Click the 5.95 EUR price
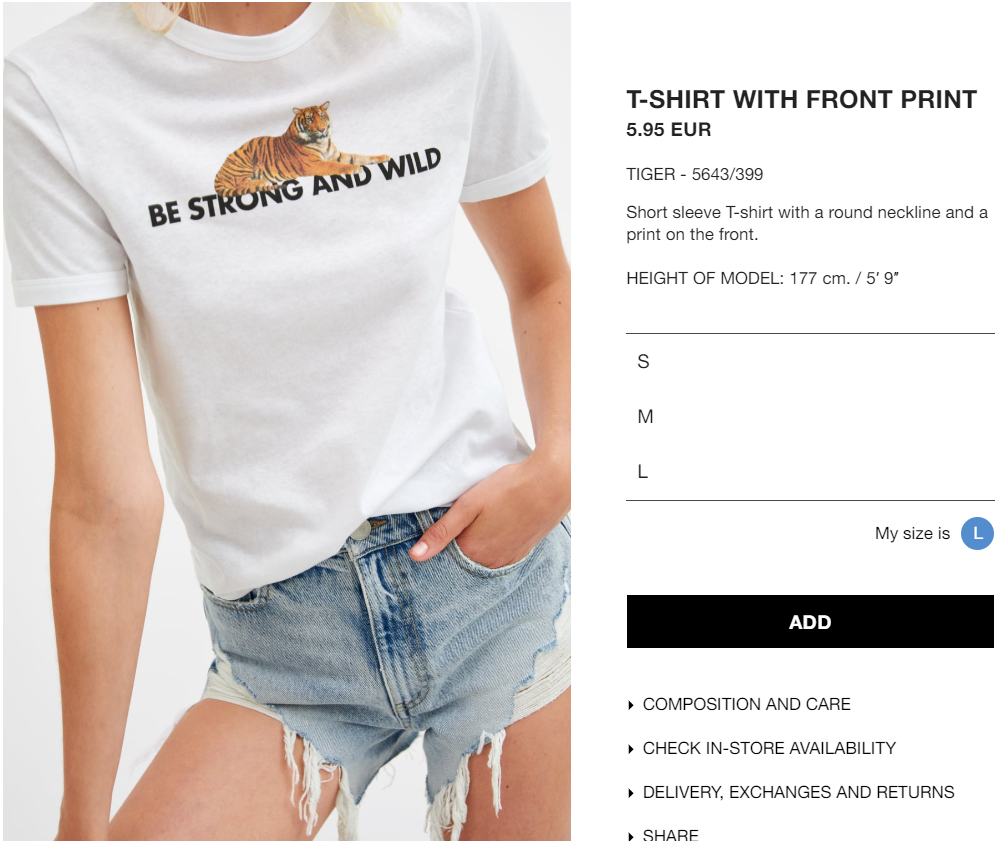Screen dimensions: 1001x841 (668, 130)
